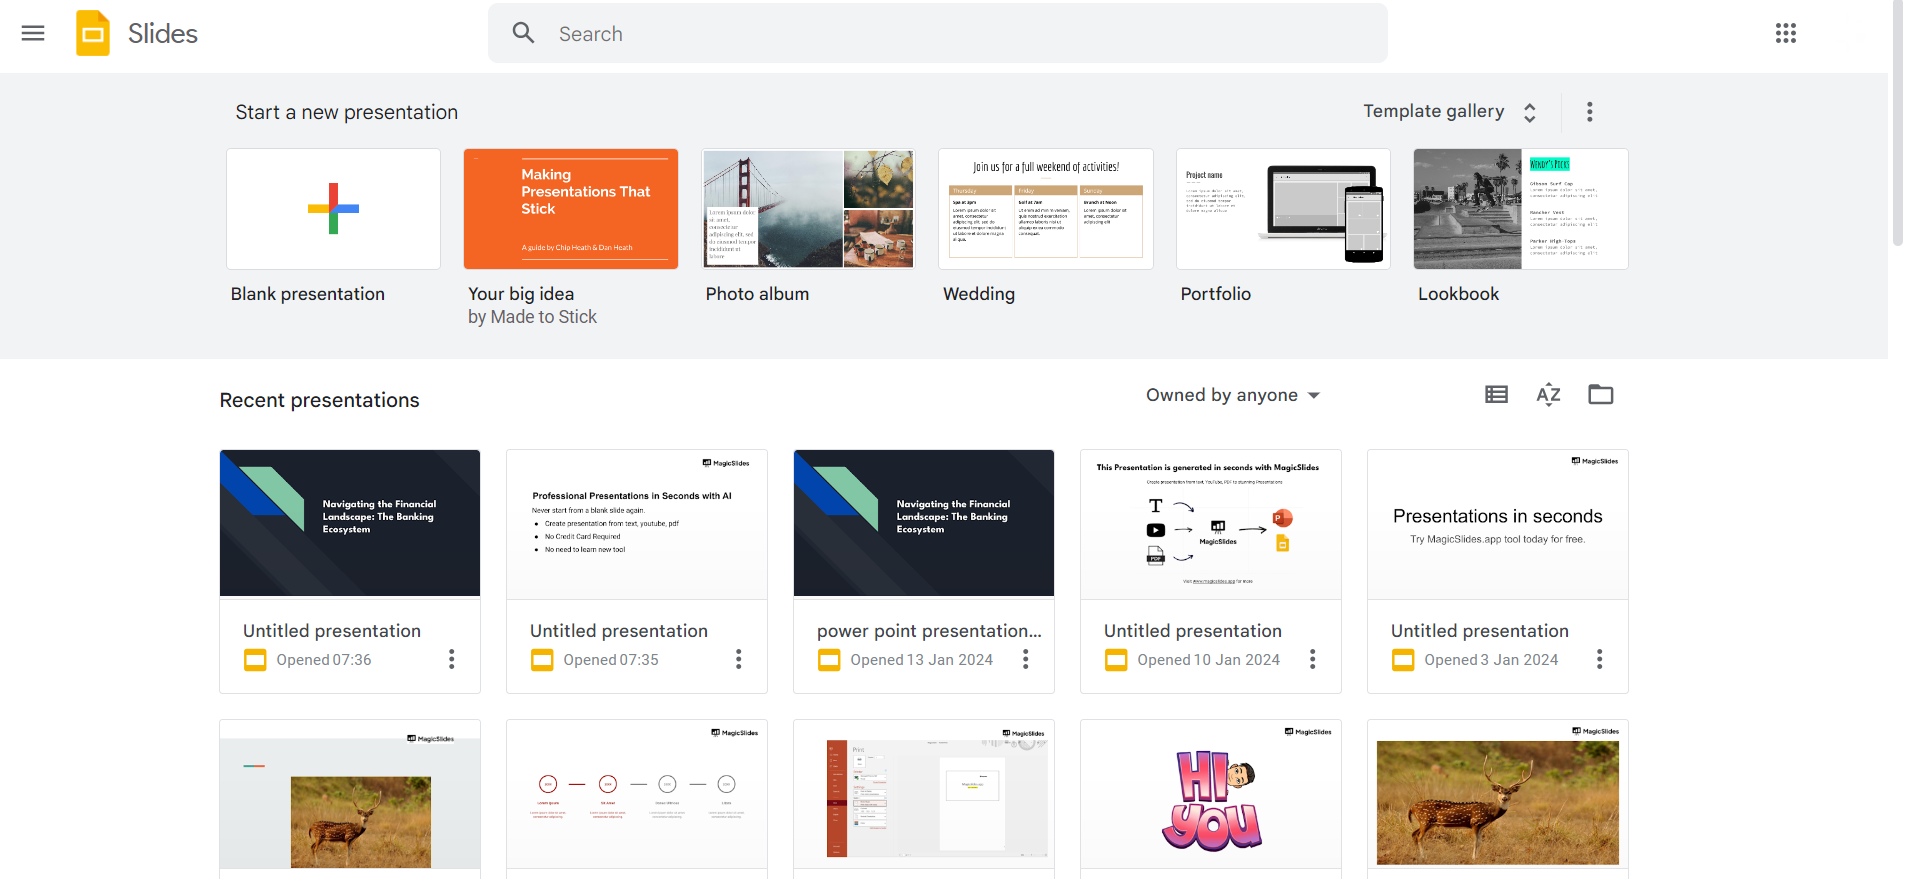The height and width of the screenshot is (879, 1907).
Task: Focus the Search input field
Action: (938, 33)
